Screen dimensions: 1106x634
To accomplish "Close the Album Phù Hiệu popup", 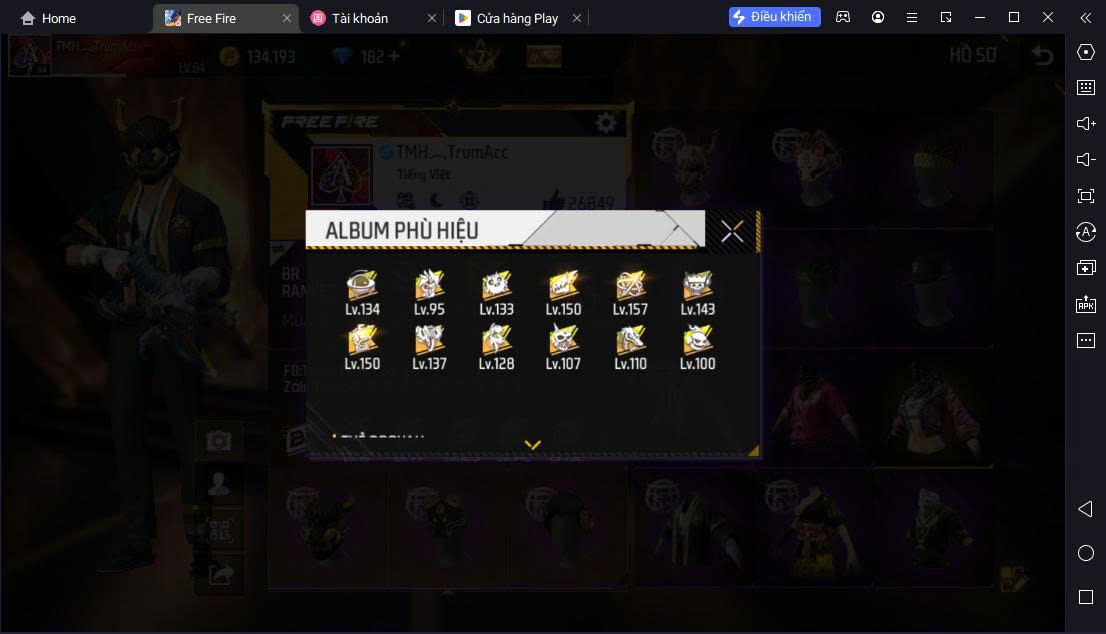I will [732, 231].
